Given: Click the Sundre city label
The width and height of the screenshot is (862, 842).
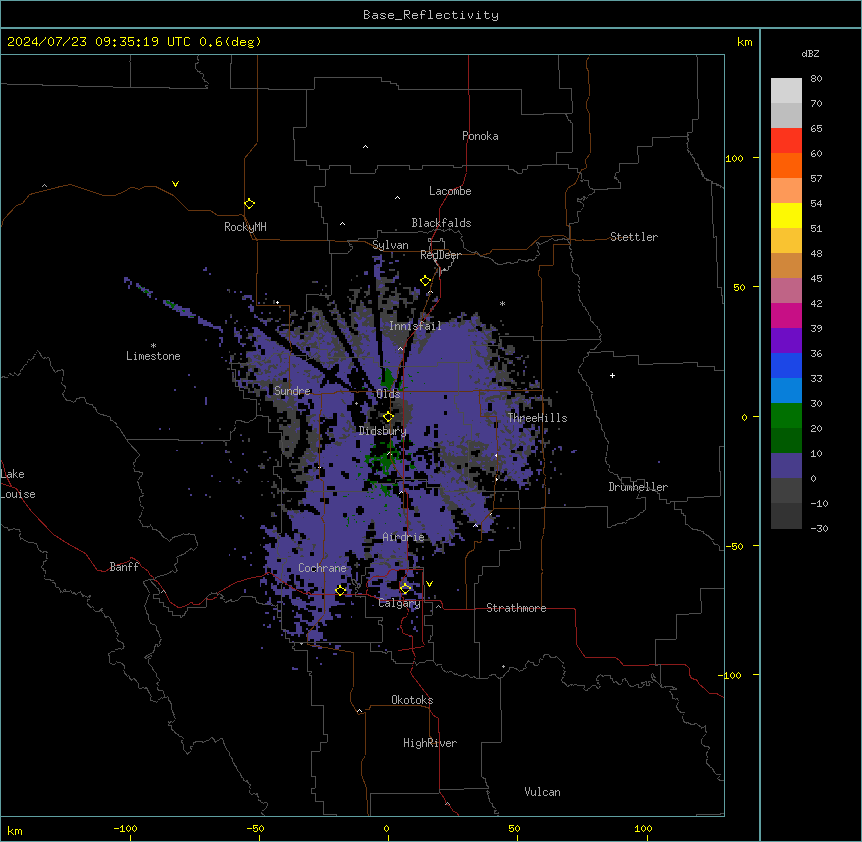Looking at the screenshot, I should coord(292,391).
